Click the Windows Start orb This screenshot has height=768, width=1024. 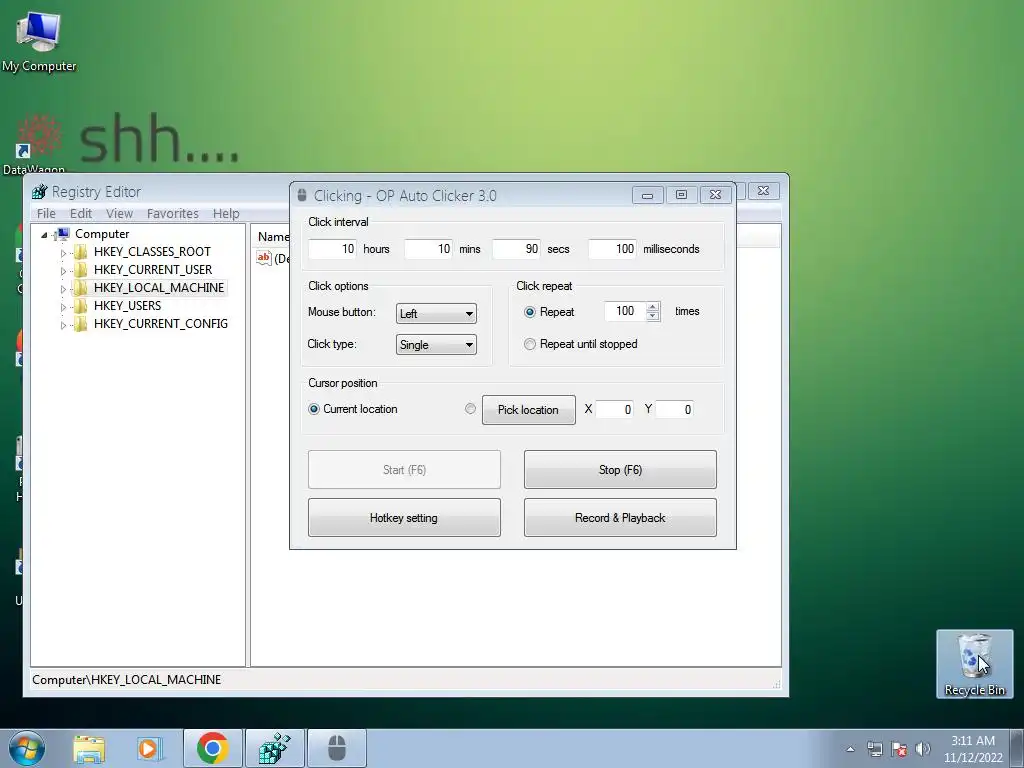click(26, 748)
